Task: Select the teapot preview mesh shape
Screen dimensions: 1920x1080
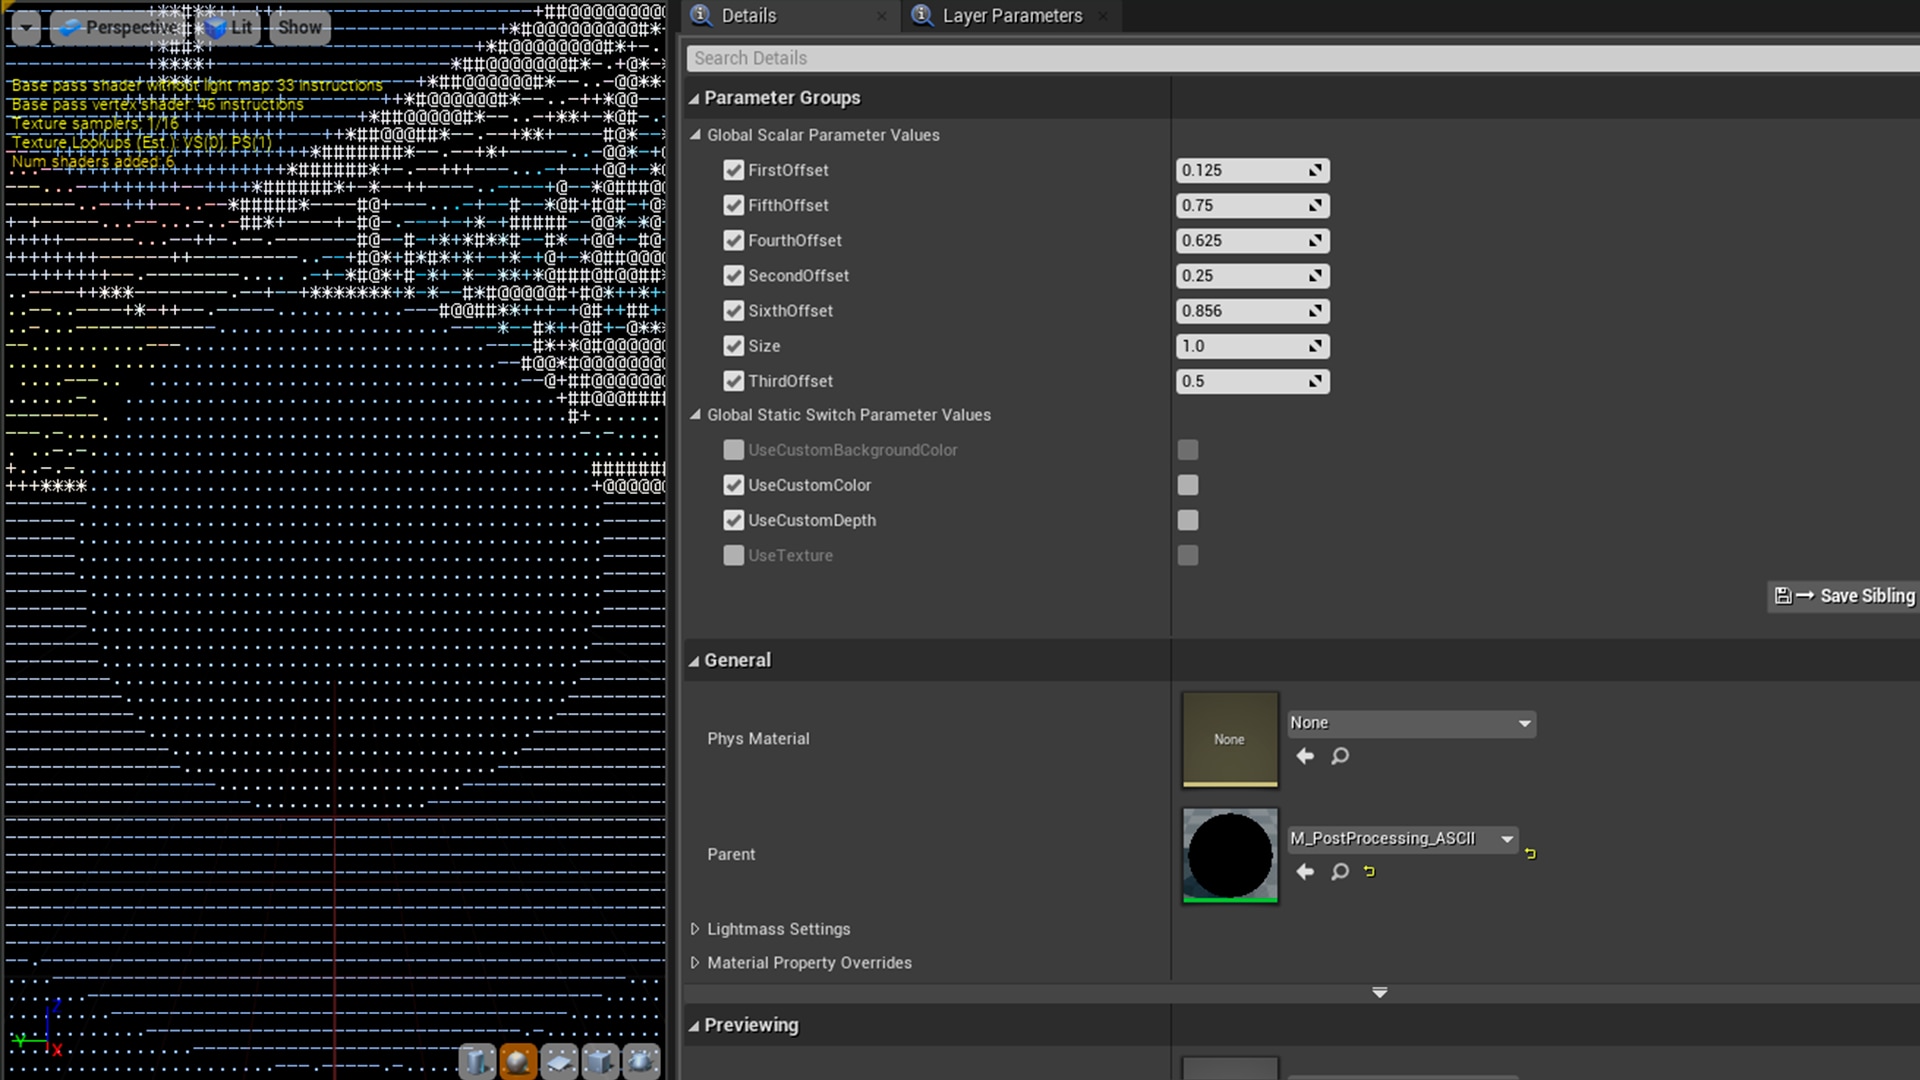Action: pos(641,1061)
